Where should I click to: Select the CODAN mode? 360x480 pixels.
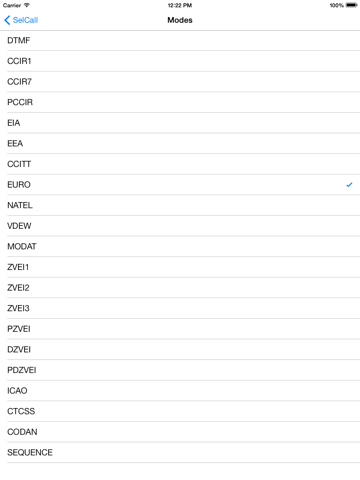180,432
